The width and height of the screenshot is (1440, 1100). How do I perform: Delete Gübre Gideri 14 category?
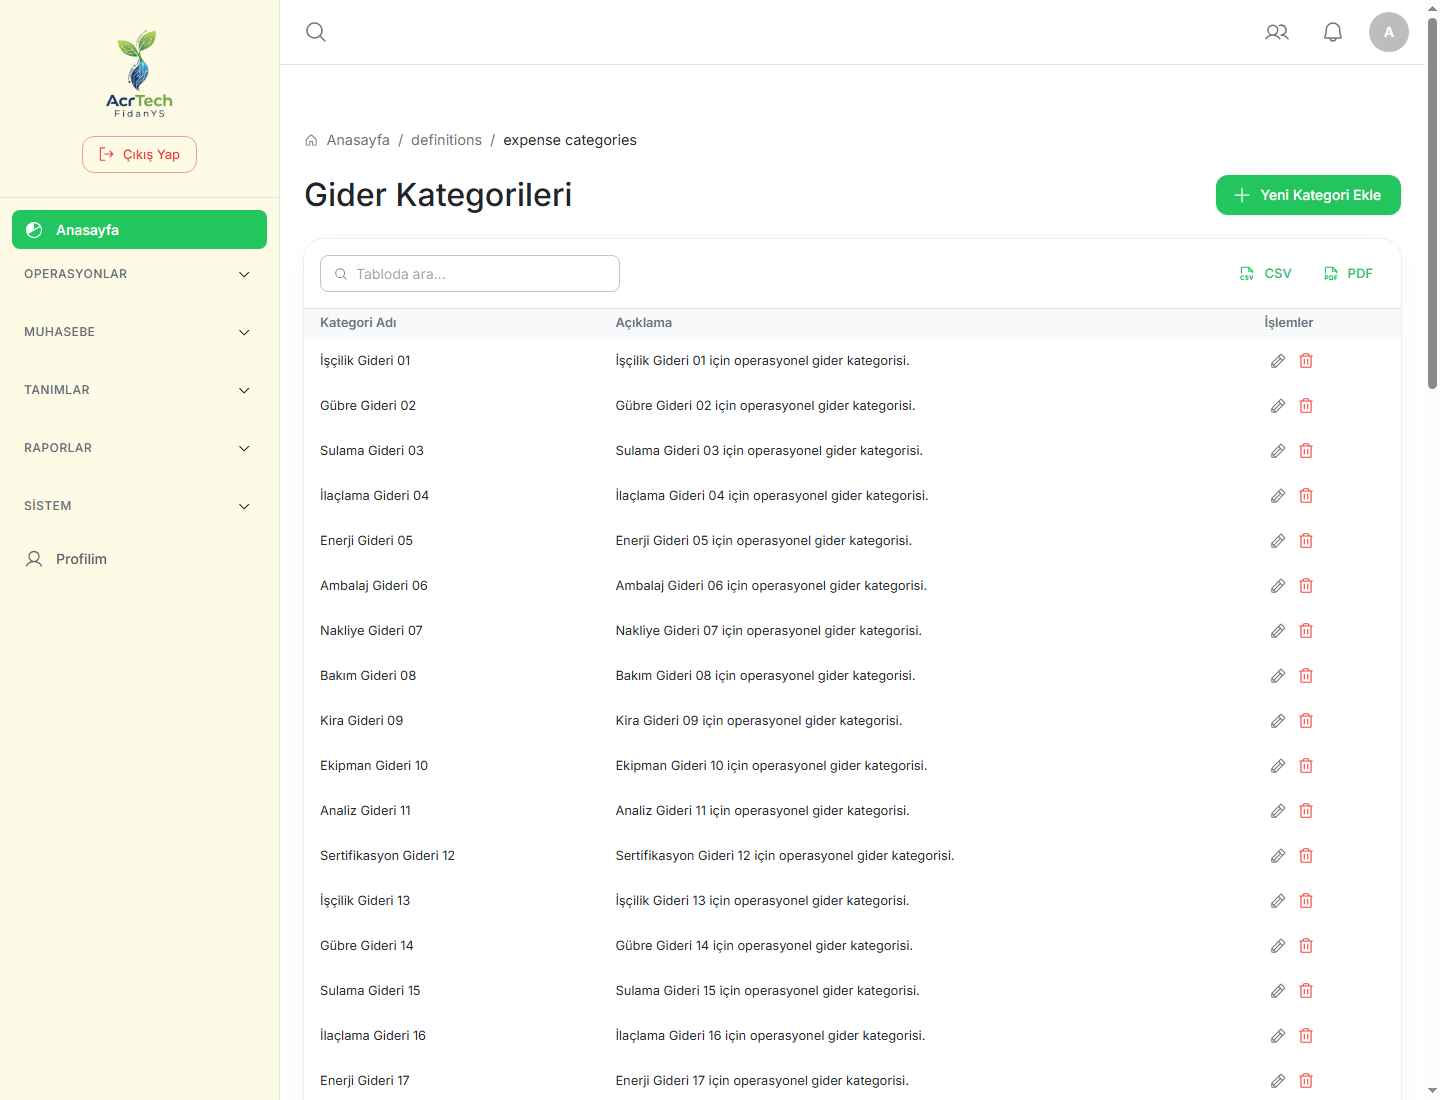coord(1306,946)
